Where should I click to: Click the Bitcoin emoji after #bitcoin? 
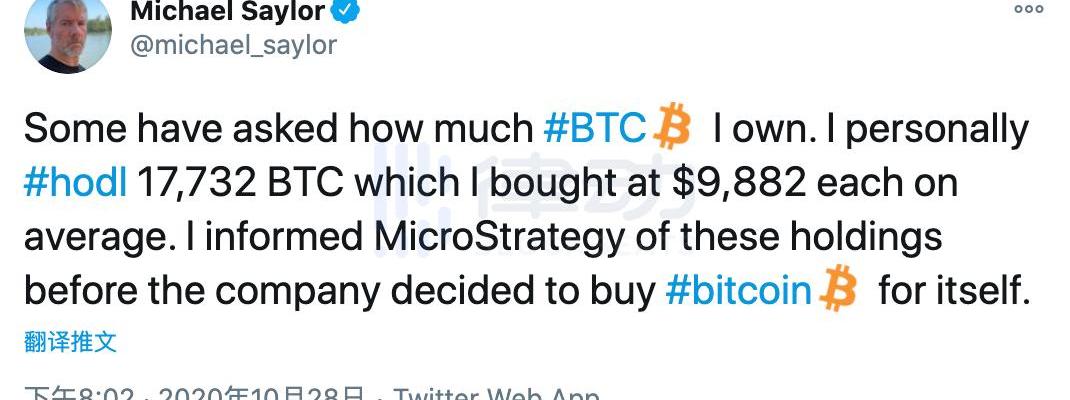pos(838,290)
